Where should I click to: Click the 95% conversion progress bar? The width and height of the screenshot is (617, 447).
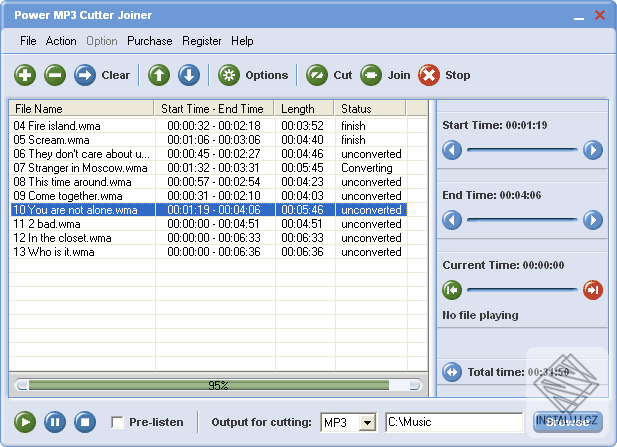(x=218, y=385)
